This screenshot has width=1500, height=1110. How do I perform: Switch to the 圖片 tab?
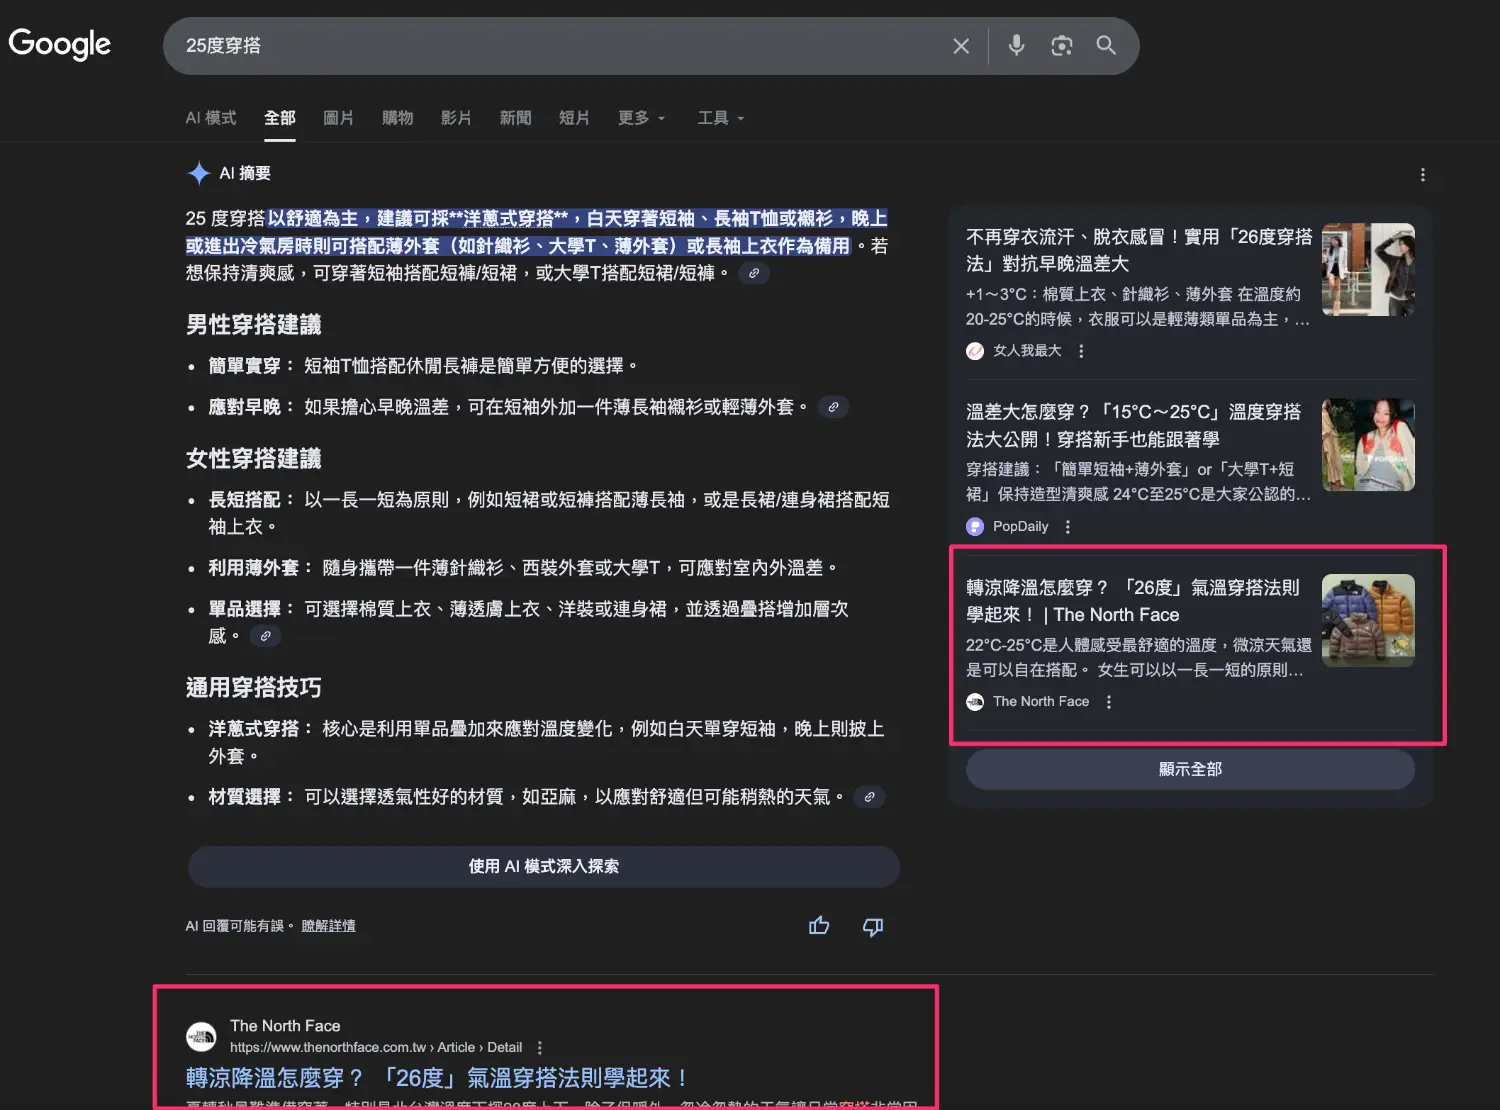tap(338, 118)
